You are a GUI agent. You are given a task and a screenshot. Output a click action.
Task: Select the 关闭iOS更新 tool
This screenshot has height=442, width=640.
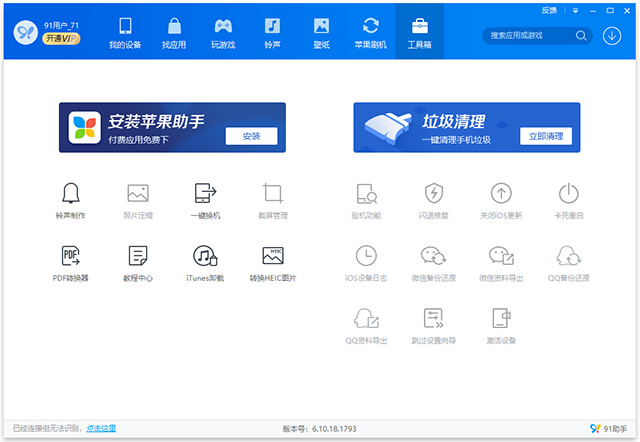pyautogui.click(x=501, y=200)
